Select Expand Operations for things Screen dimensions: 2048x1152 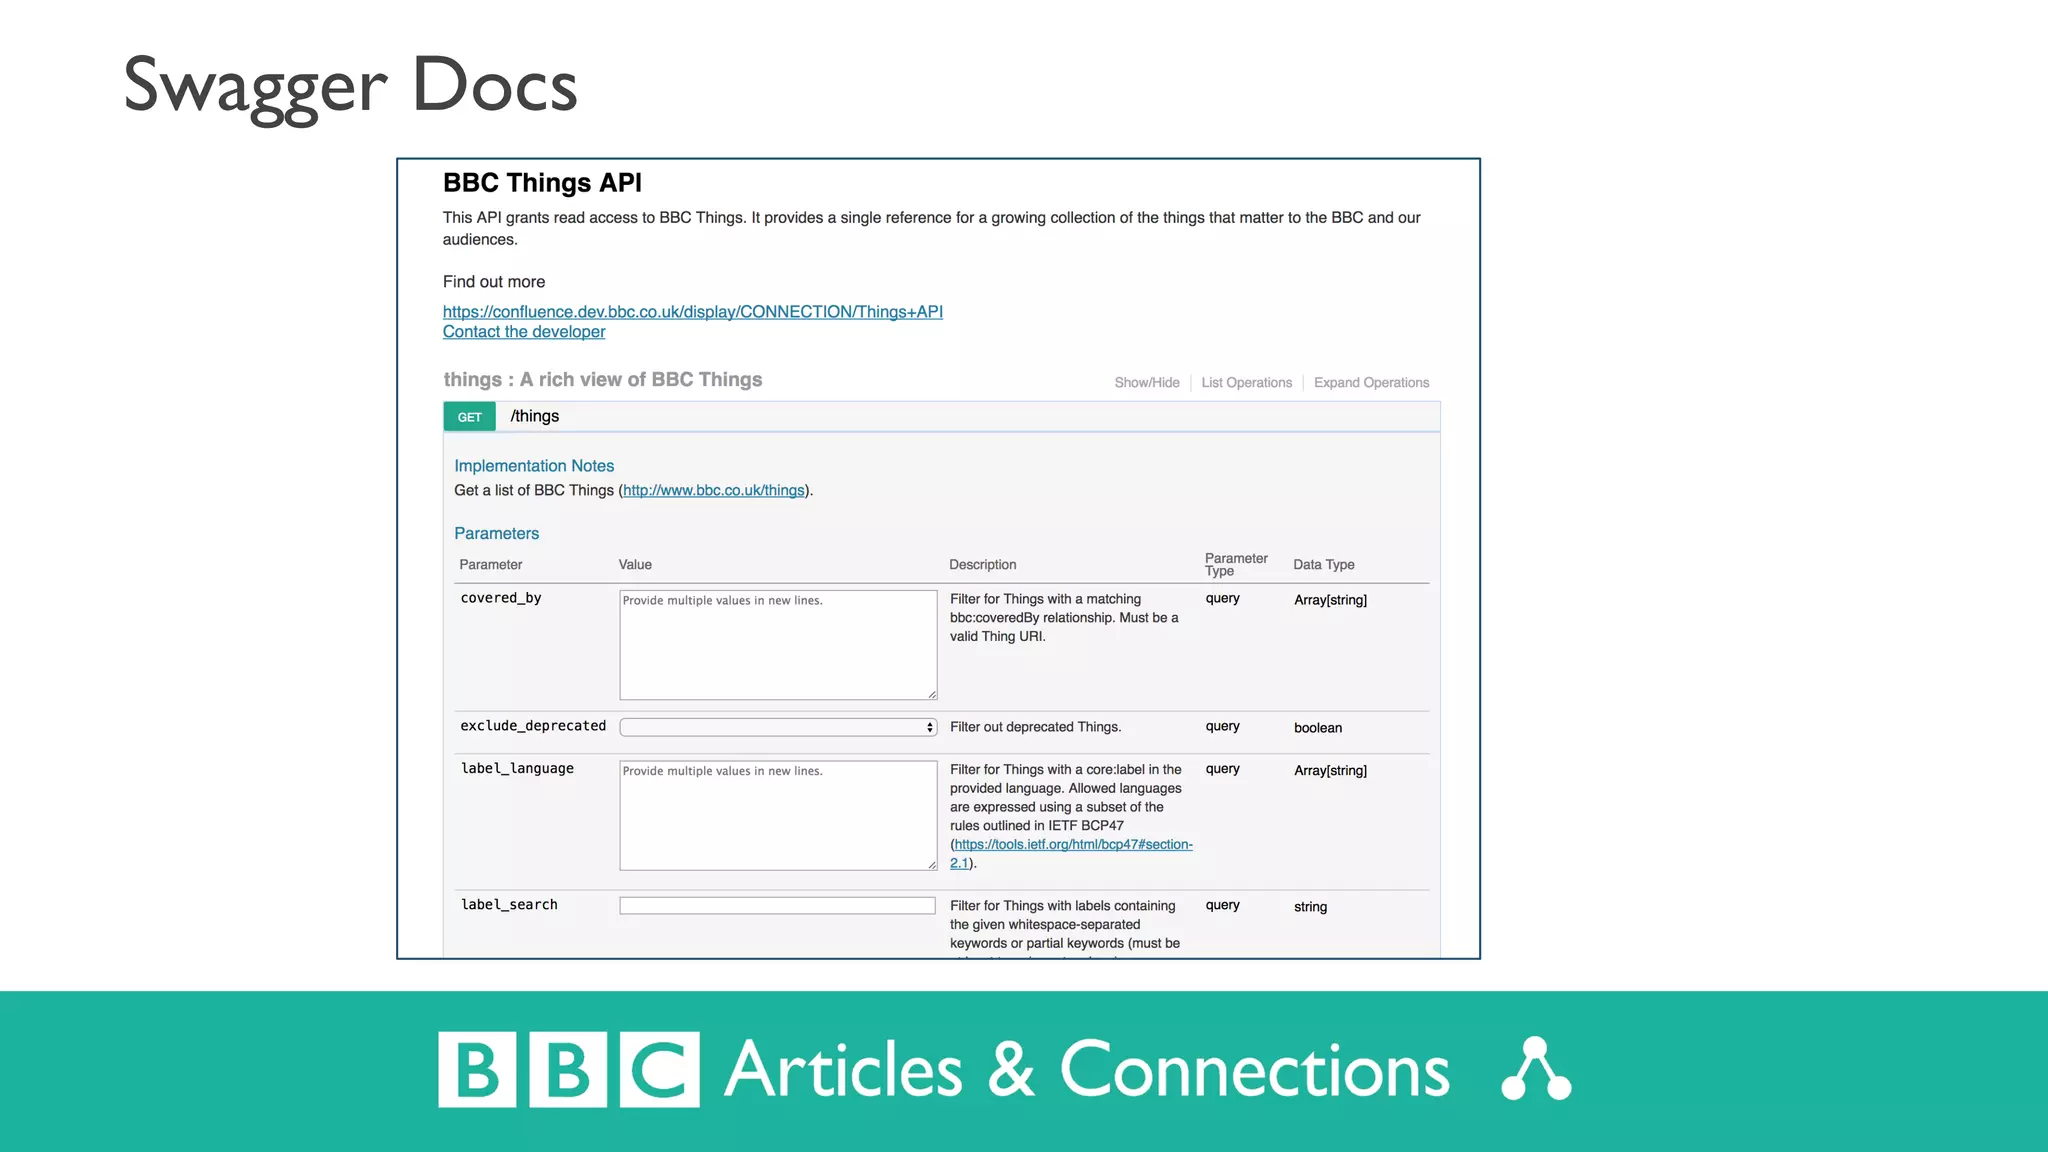(x=1371, y=383)
